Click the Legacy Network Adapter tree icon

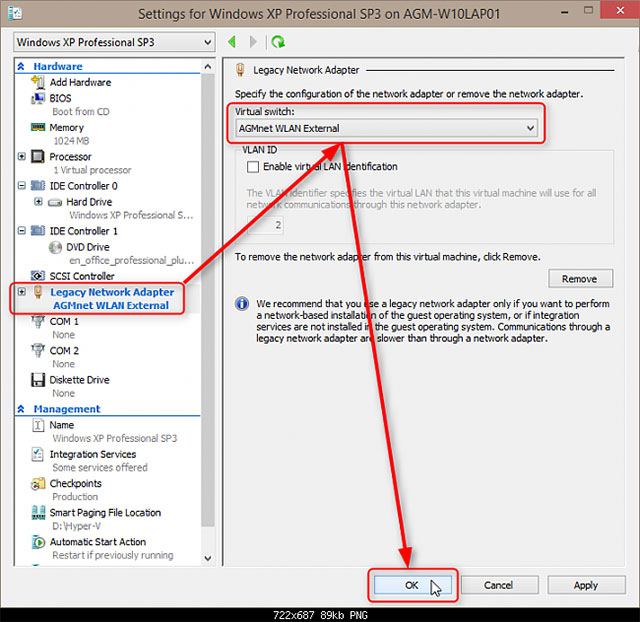[38, 292]
